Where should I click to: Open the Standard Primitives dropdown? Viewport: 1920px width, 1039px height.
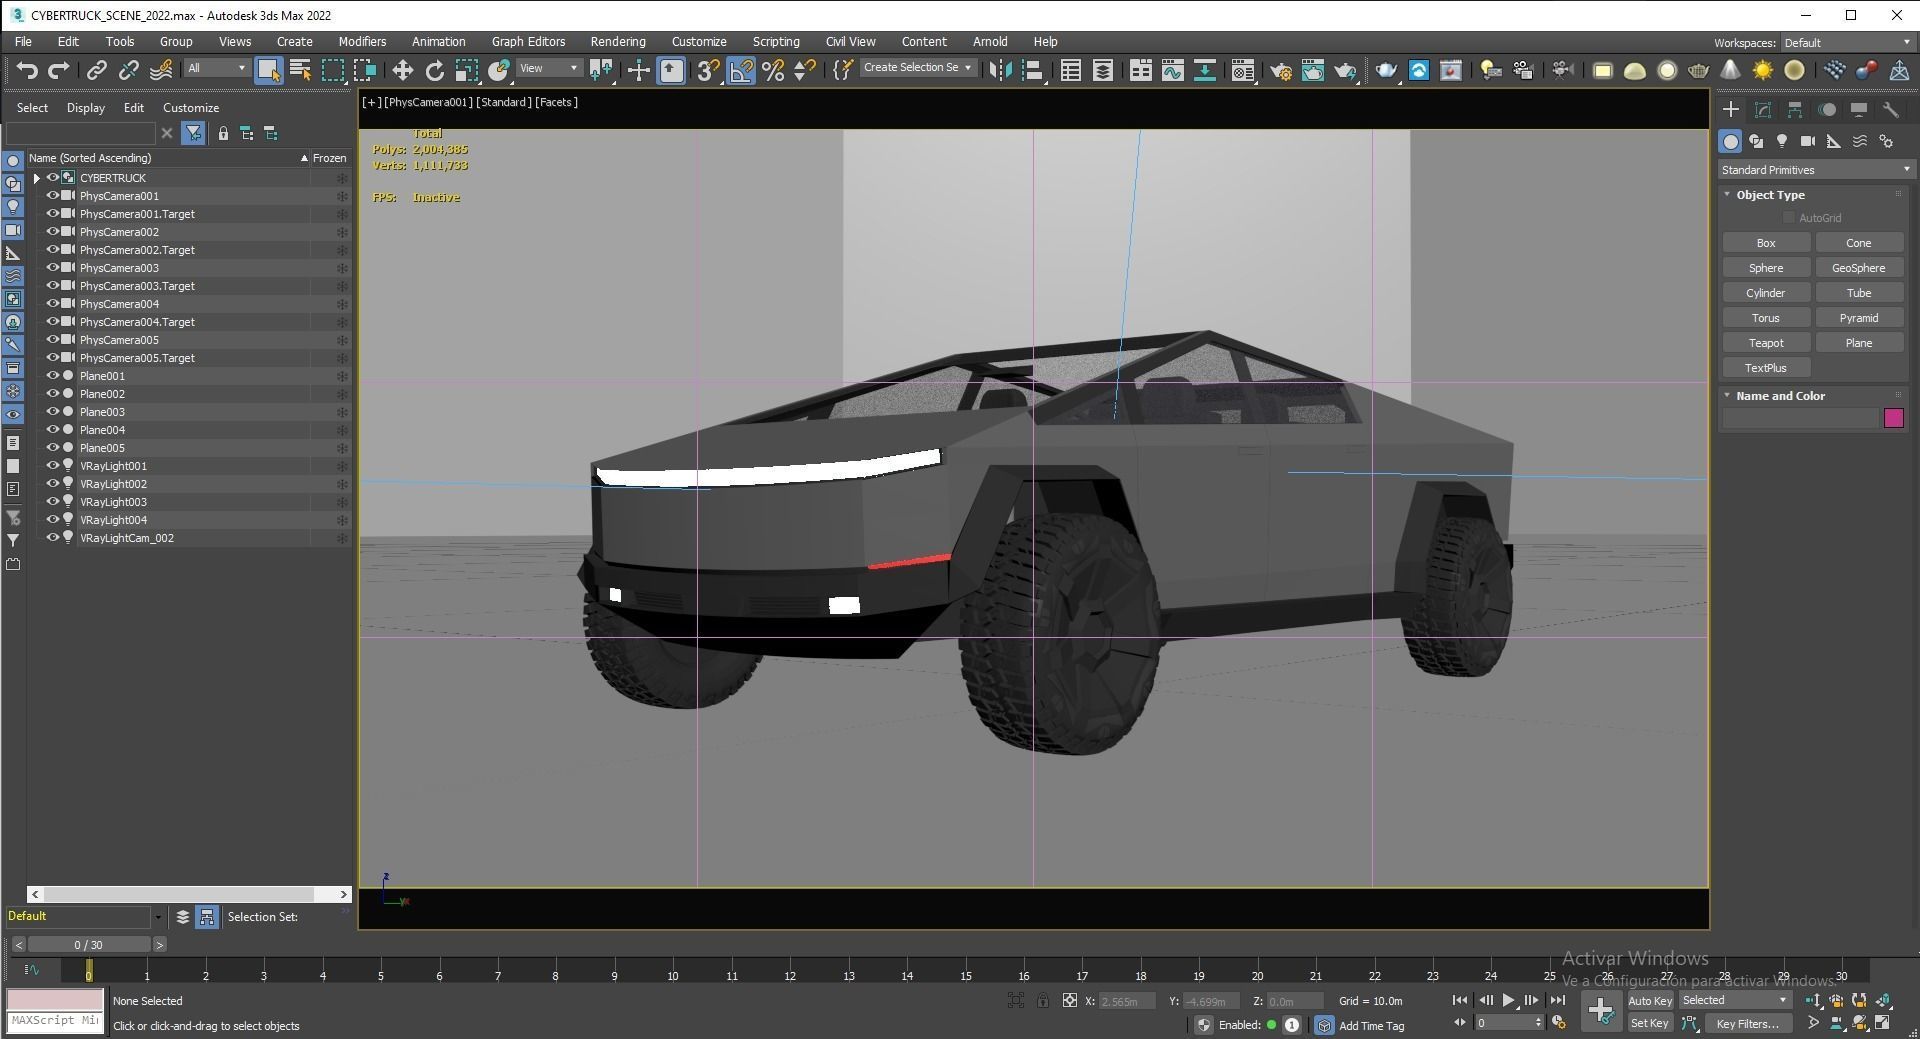[x=1816, y=170]
